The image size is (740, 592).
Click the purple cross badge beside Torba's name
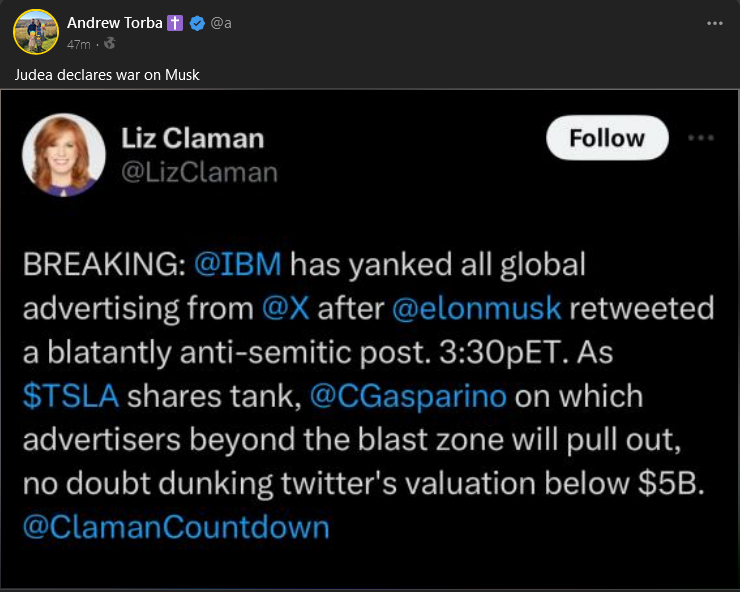[175, 23]
